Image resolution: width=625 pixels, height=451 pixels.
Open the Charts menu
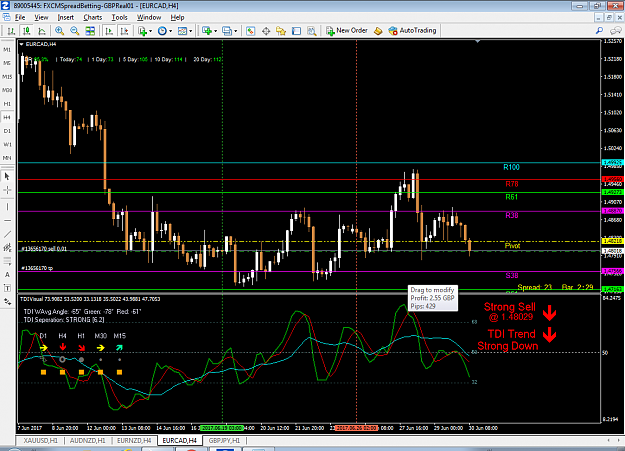click(93, 18)
